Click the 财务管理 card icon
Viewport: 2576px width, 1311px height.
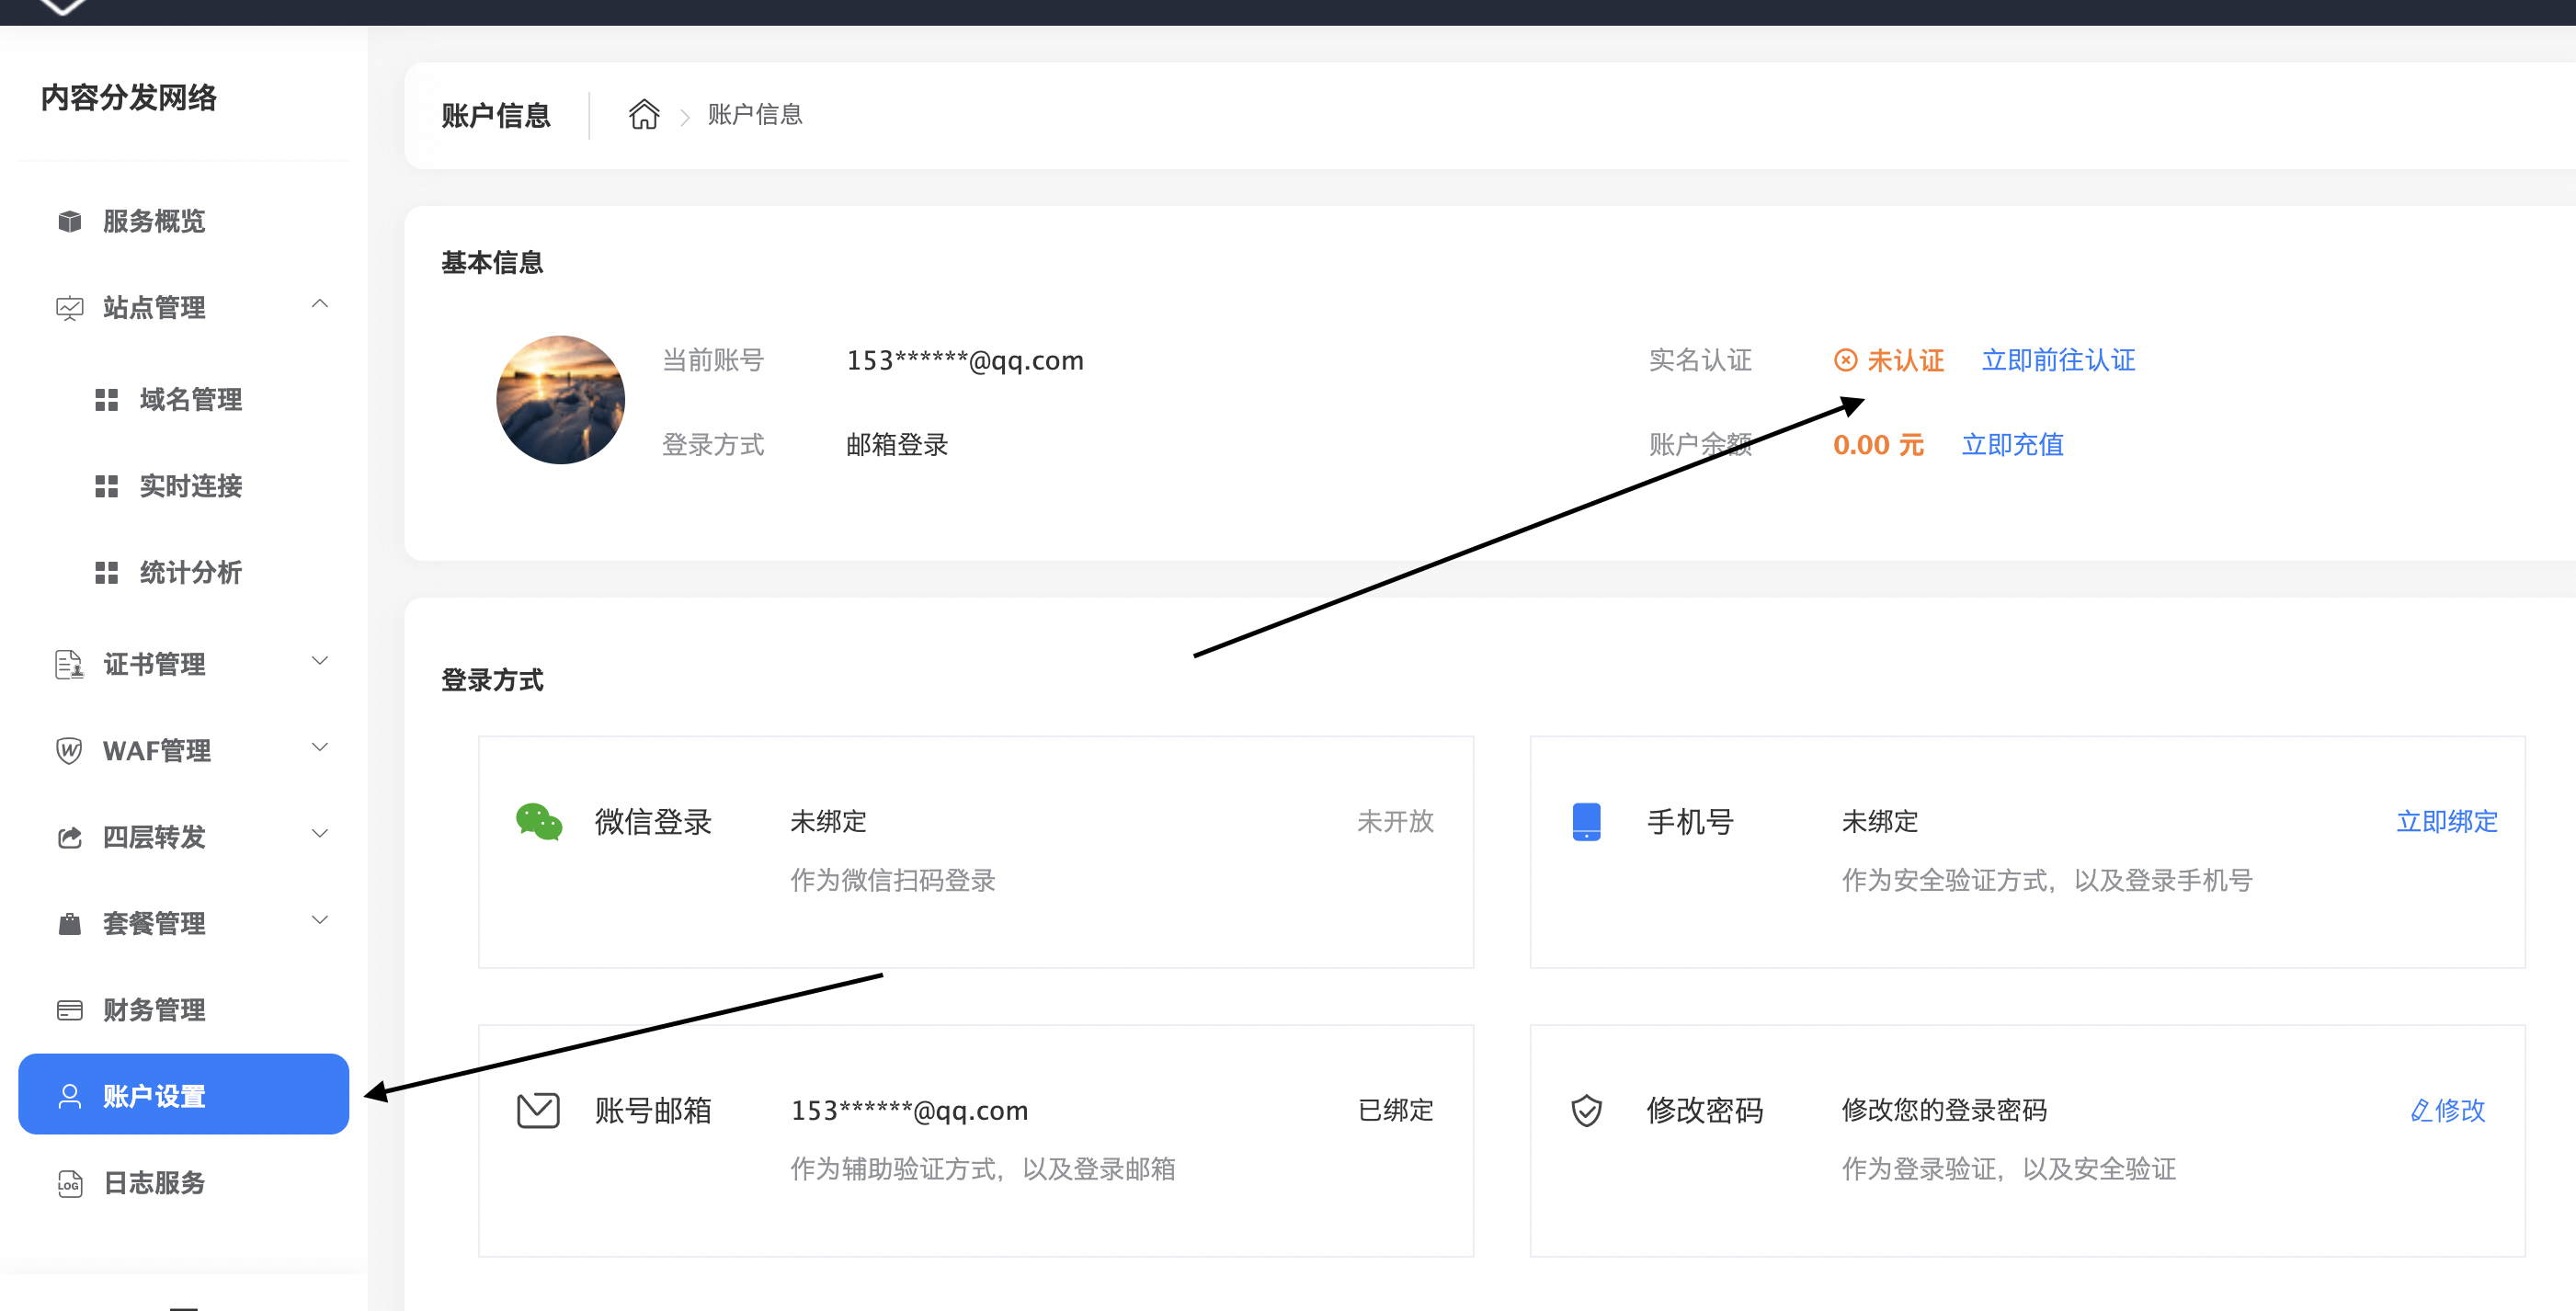(x=69, y=1010)
